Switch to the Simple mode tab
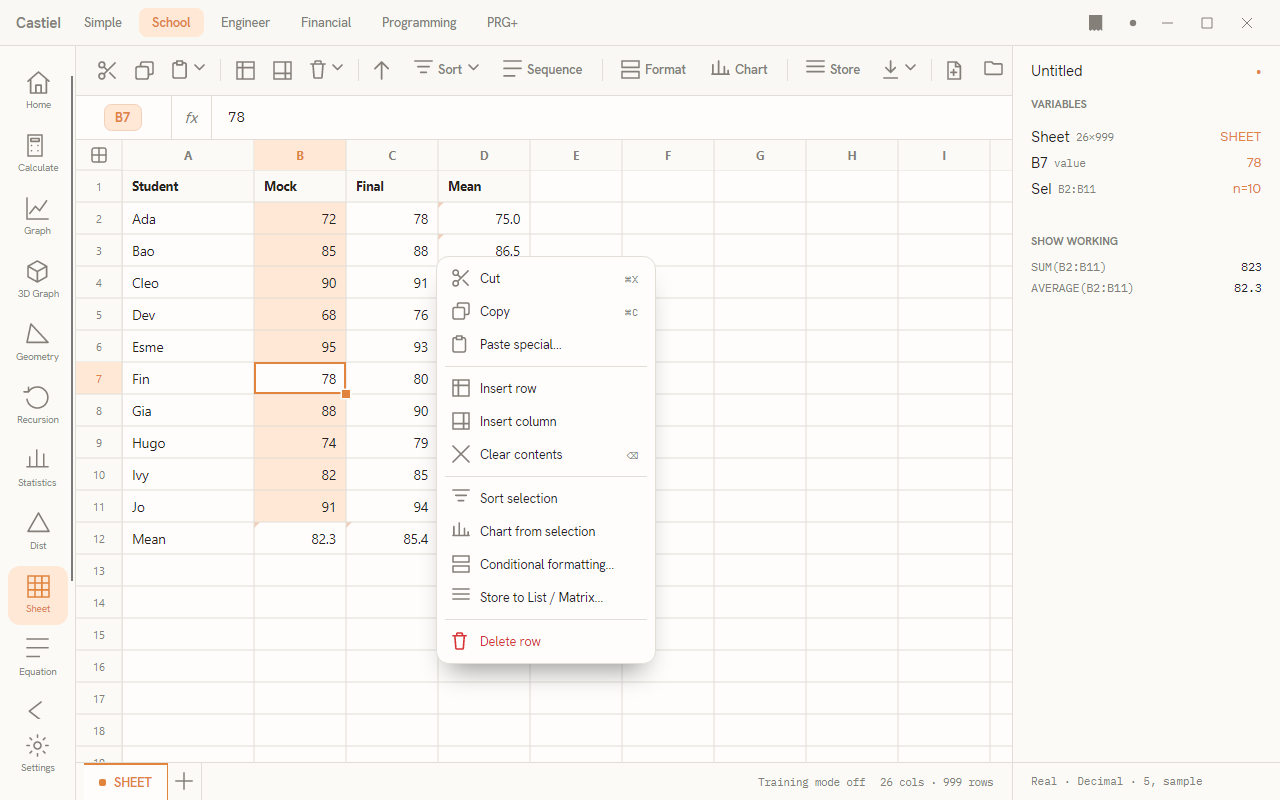Image resolution: width=1280 pixels, height=800 pixels. point(103,22)
